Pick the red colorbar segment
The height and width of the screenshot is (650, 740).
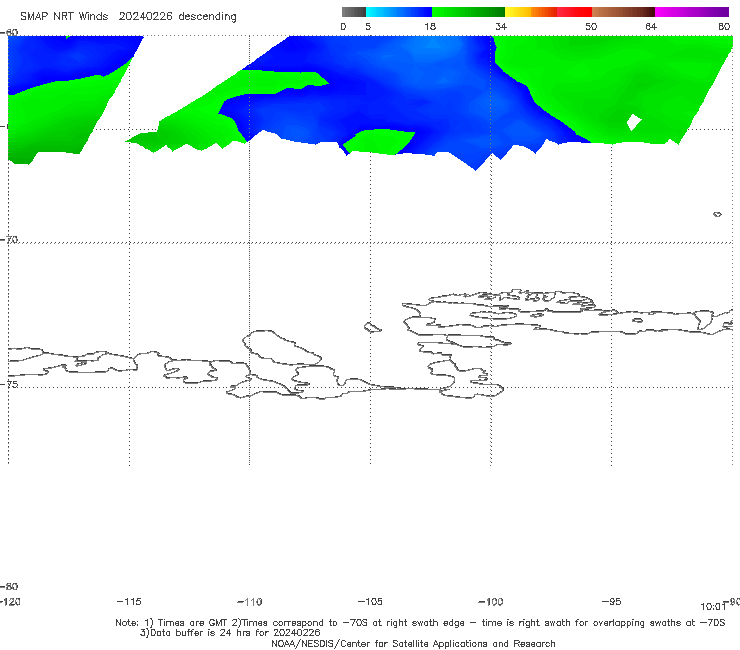click(574, 12)
